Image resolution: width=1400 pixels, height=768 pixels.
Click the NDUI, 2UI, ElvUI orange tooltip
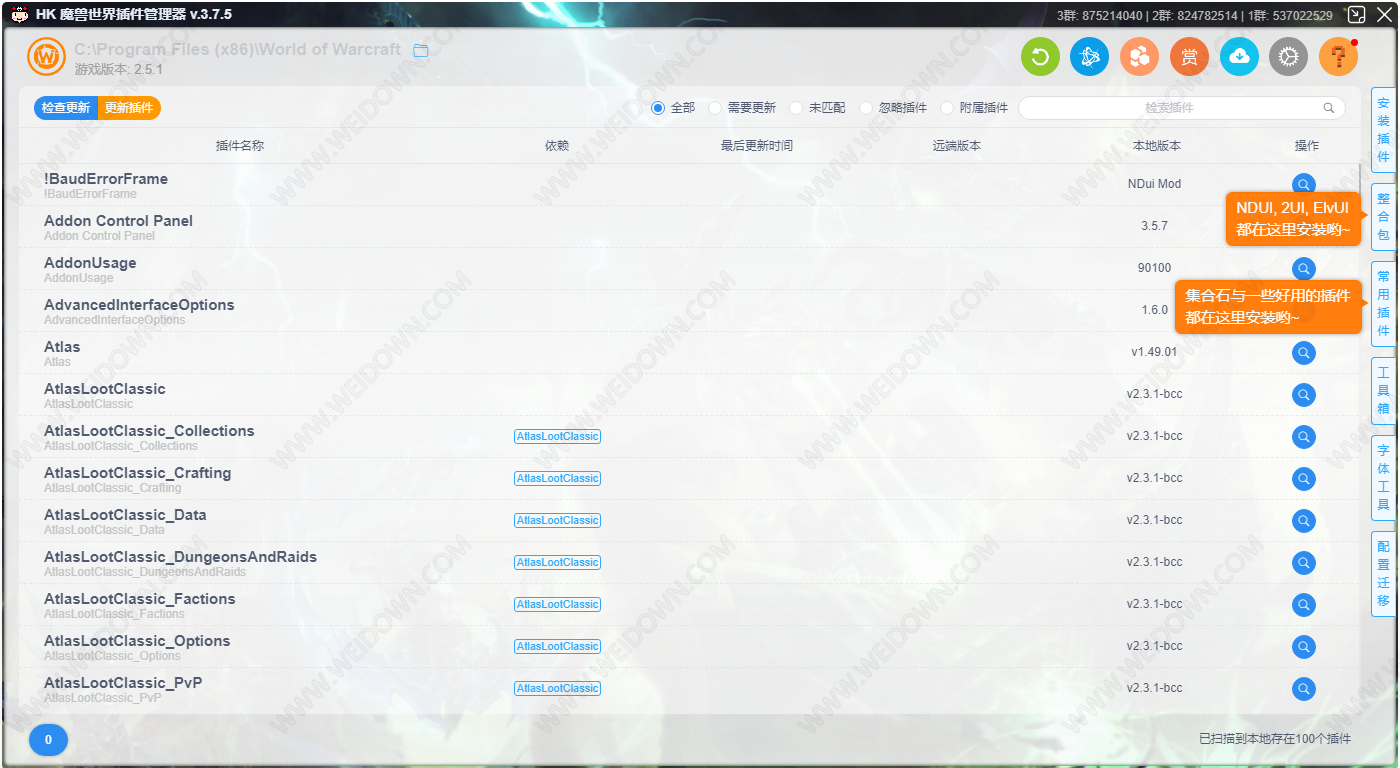pos(1293,219)
